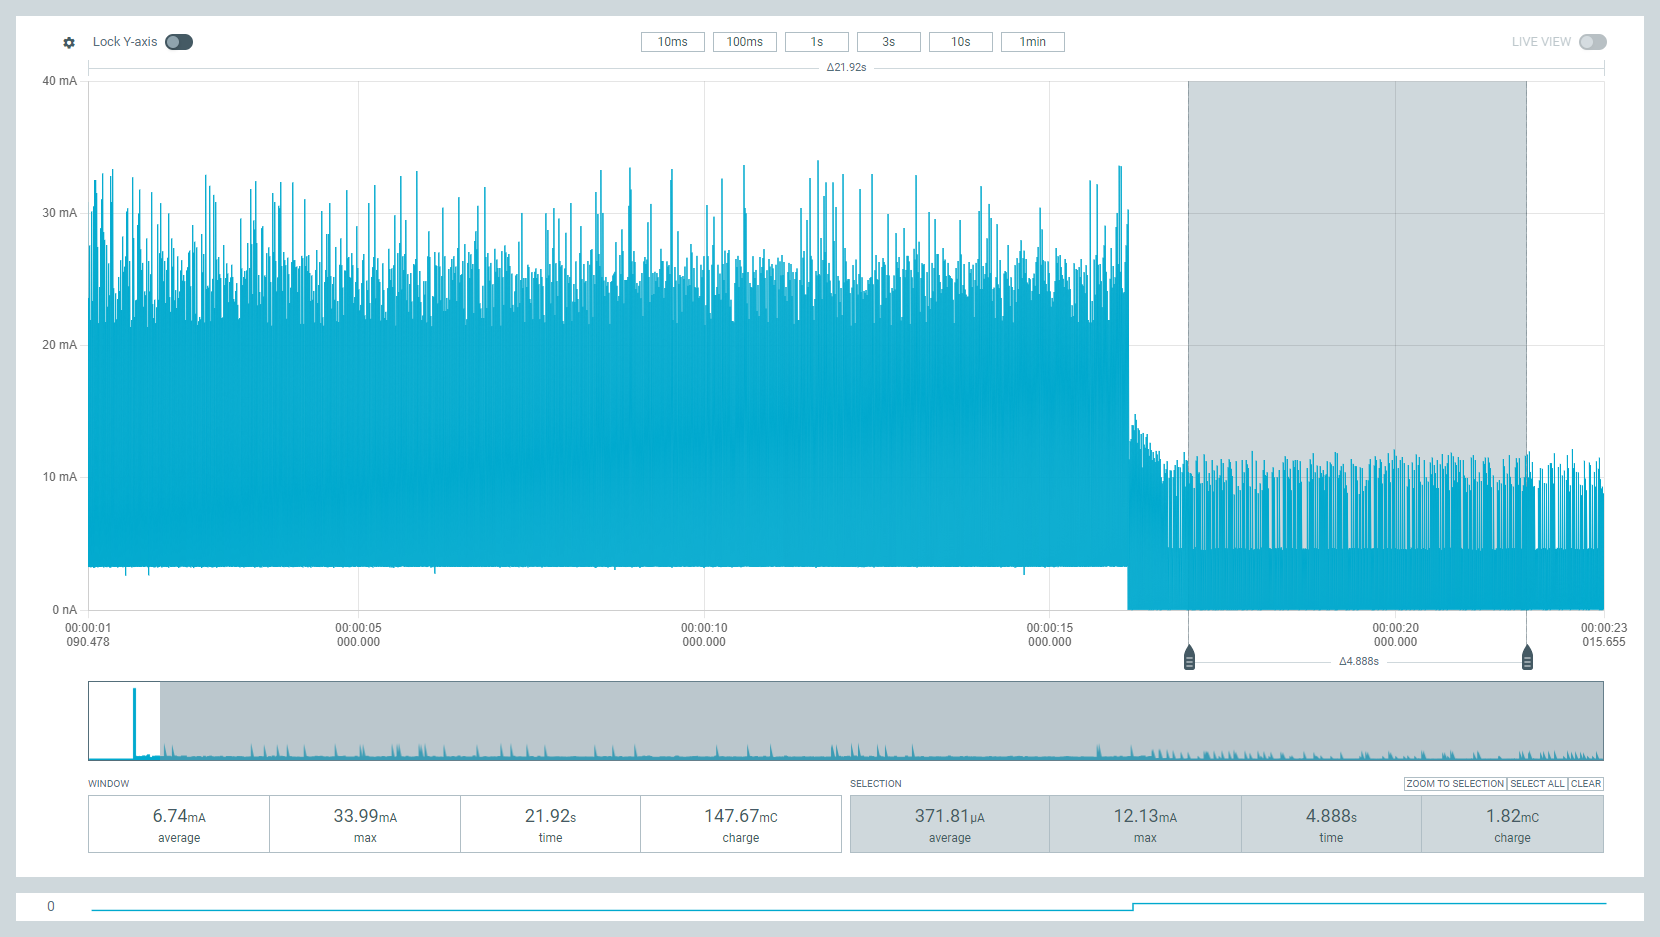
Task: Click the window charge 147.67 mC box
Action: click(740, 825)
